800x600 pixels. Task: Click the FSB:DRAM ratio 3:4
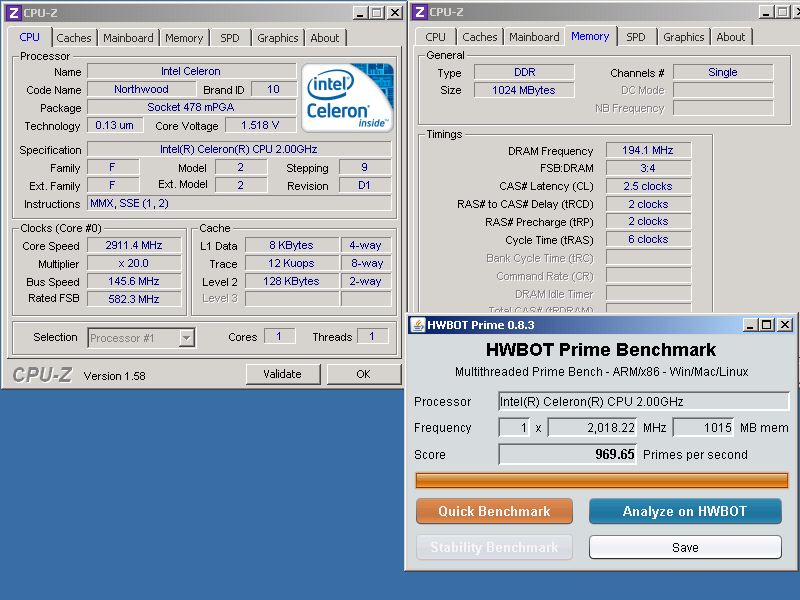[x=648, y=168]
